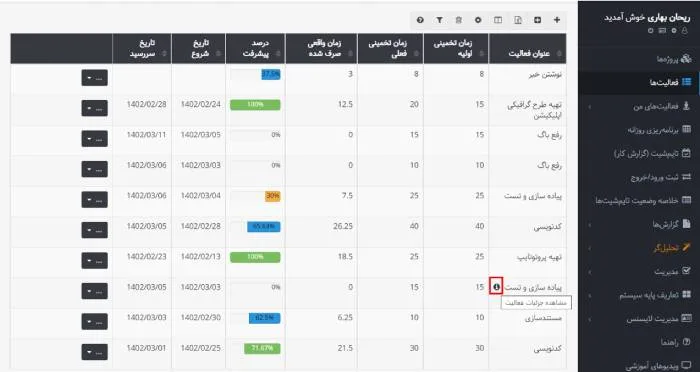Viewport: 700px width, 372px height.
Task: Expand the مدیریت sidebar chevron
Action: (590, 272)
